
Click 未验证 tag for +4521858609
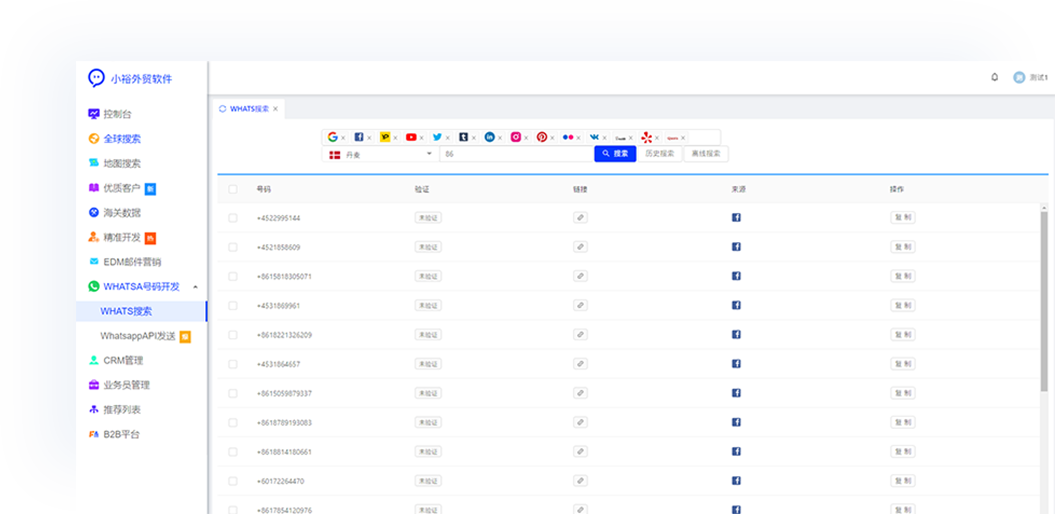(x=428, y=247)
